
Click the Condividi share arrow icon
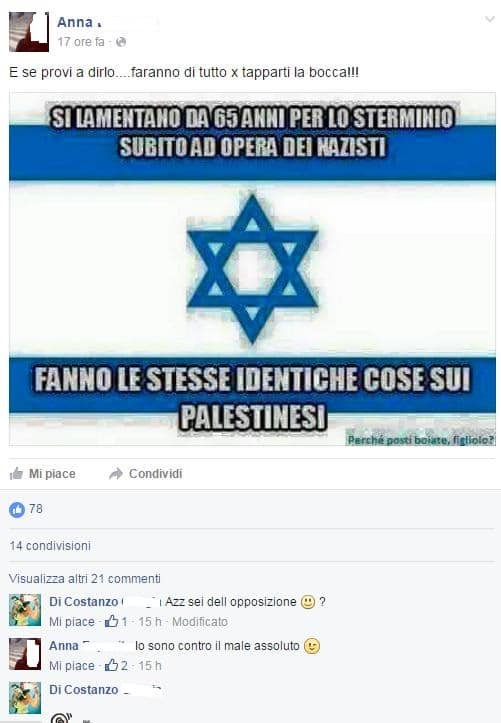(x=116, y=474)
